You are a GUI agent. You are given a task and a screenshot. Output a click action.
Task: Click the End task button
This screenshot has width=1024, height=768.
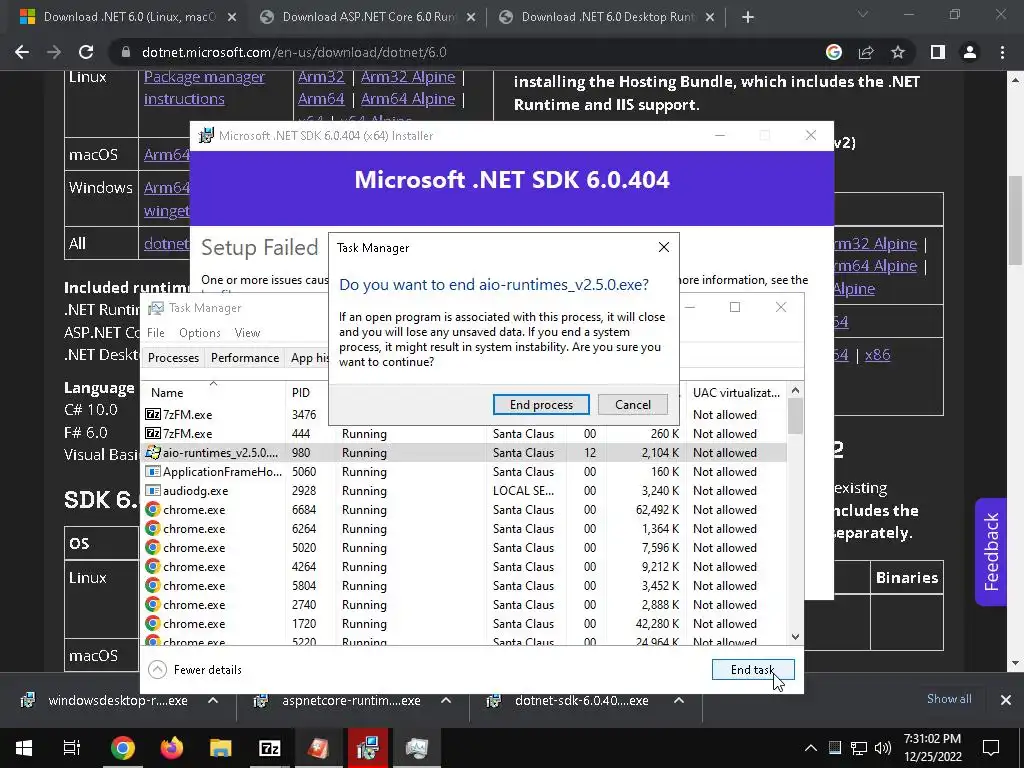click(752, 669)
